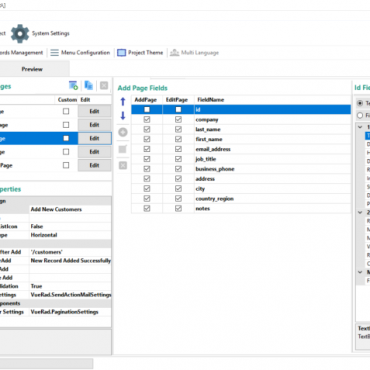Open Project Theme
Viewport: 370px width, 370px height.
[140, 53]
